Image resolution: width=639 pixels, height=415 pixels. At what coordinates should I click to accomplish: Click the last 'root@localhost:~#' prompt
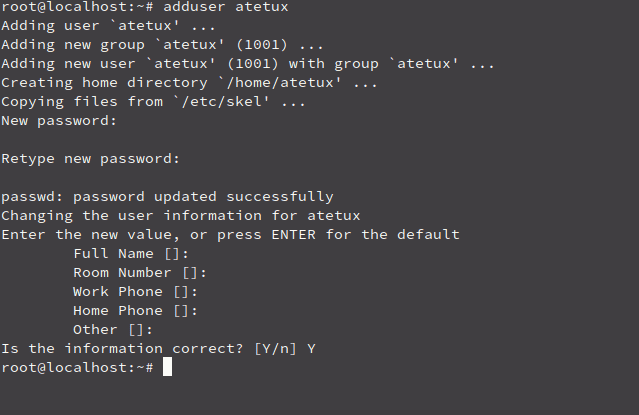point(77,368)
